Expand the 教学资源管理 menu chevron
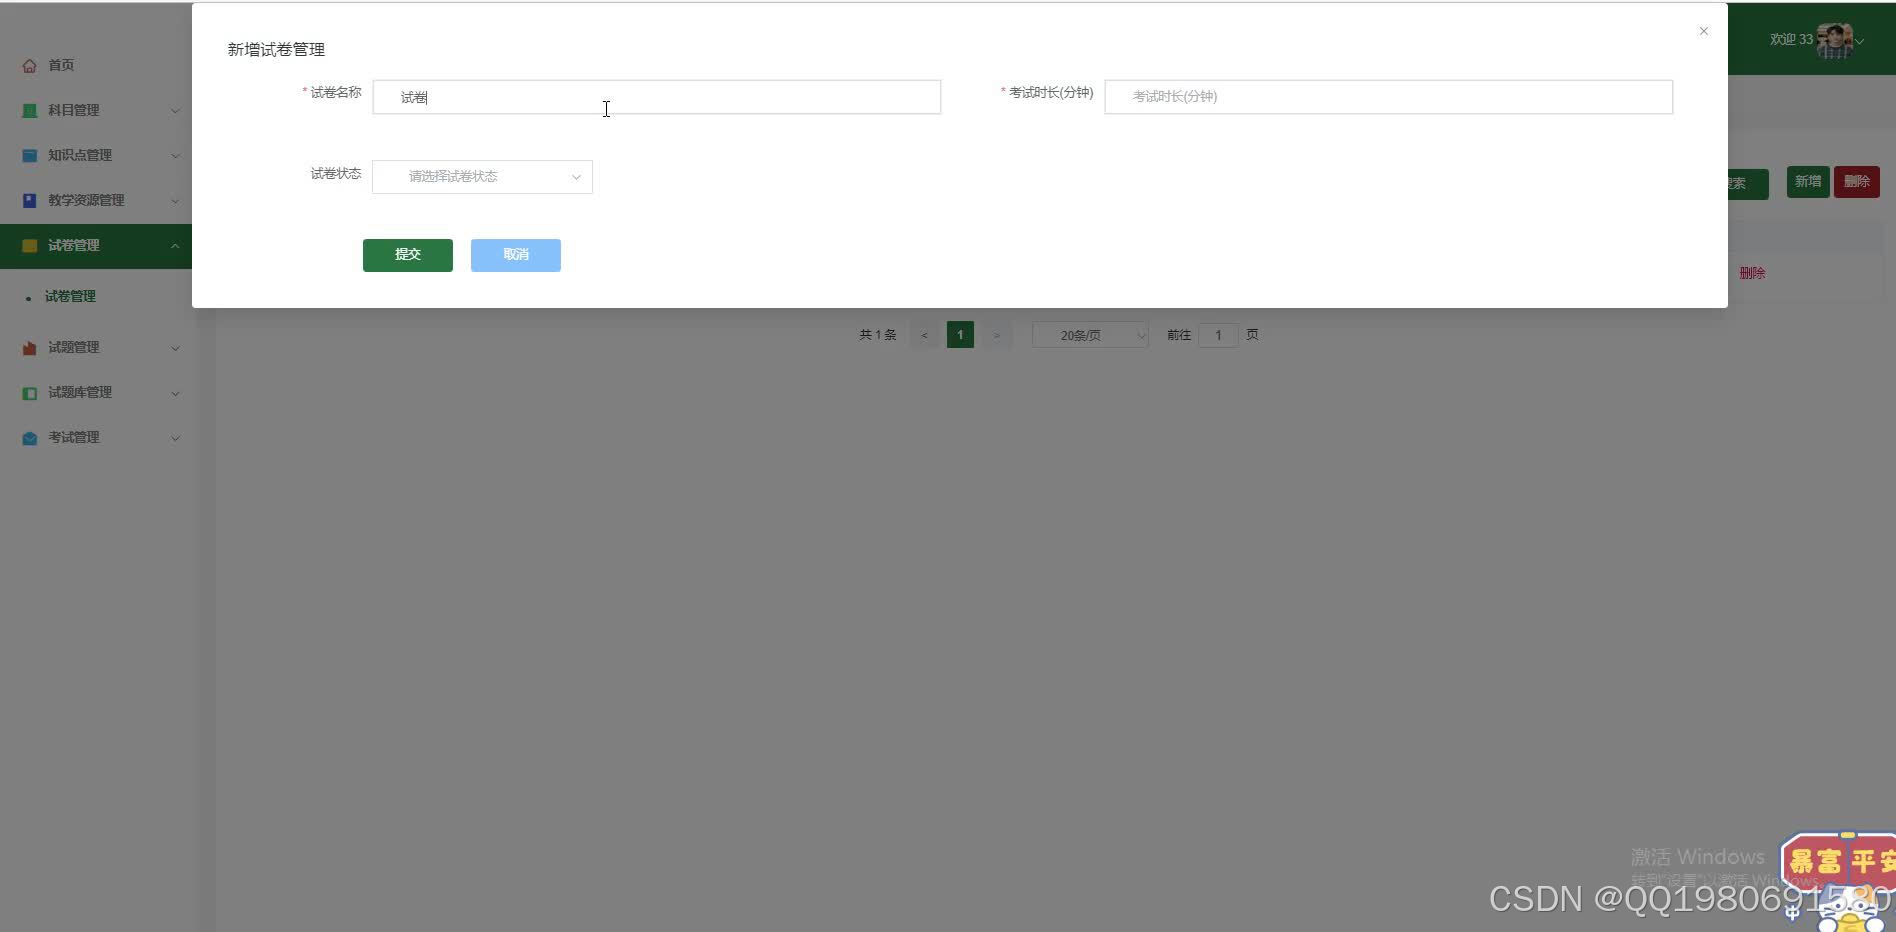 (175, 200)
